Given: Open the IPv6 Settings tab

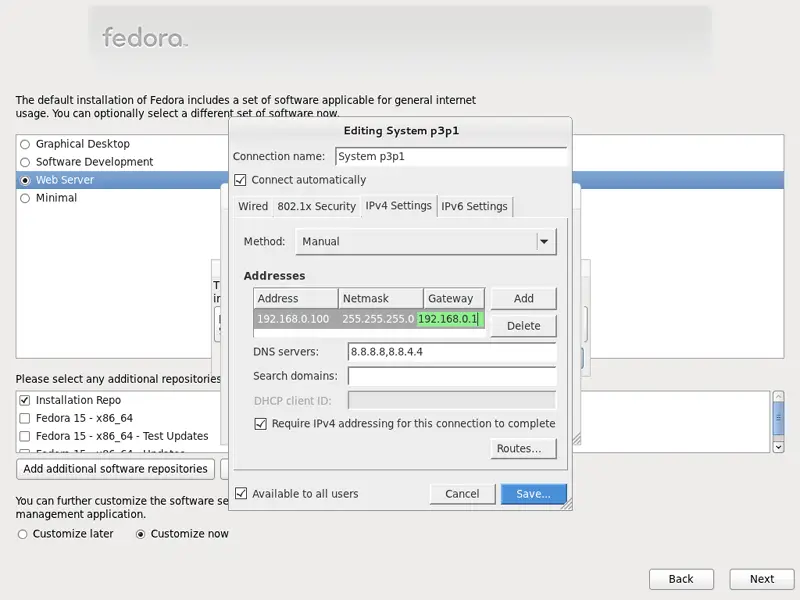Looking at the screenshot, I should pyautogui.click(x=474, y=206).
